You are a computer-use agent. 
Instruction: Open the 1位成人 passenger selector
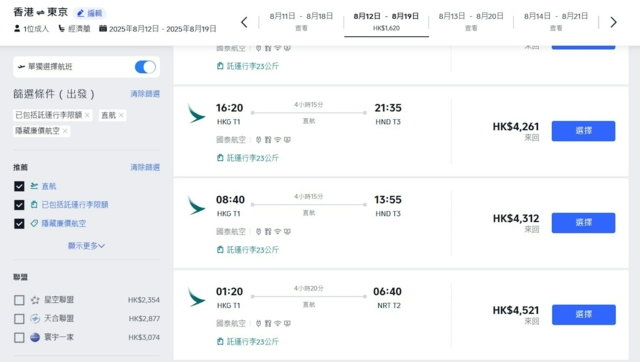(x=31, y=29)
